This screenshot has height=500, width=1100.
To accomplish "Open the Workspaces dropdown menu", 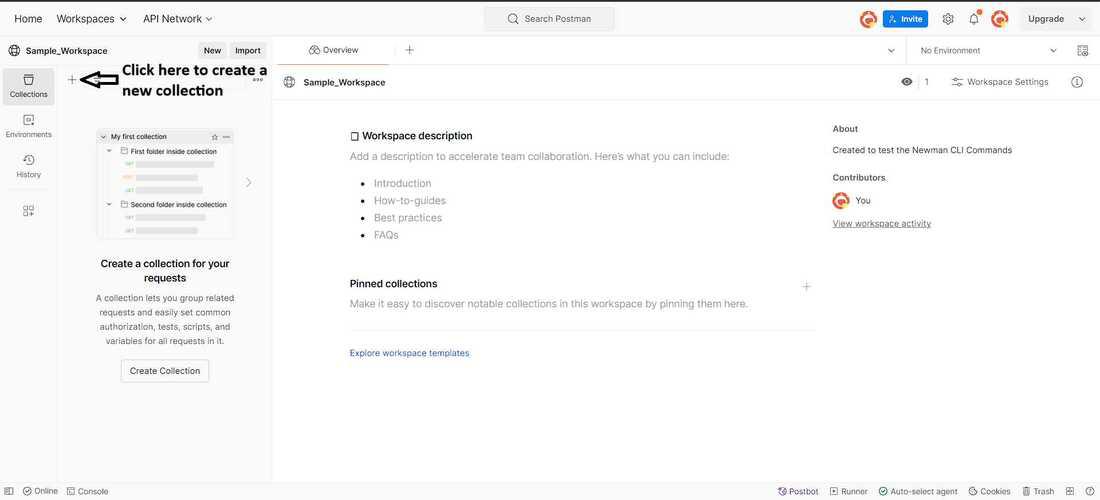I will (x=91, y=19).
